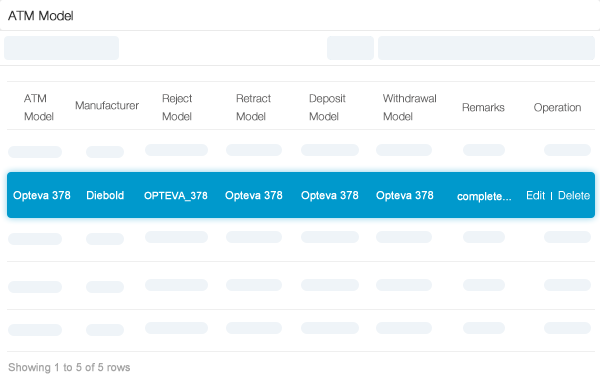This screenshot has width=600, height=387.
Task: Click the Deposit Model column header
Action: pyautogui.click(x=327, y=107)
